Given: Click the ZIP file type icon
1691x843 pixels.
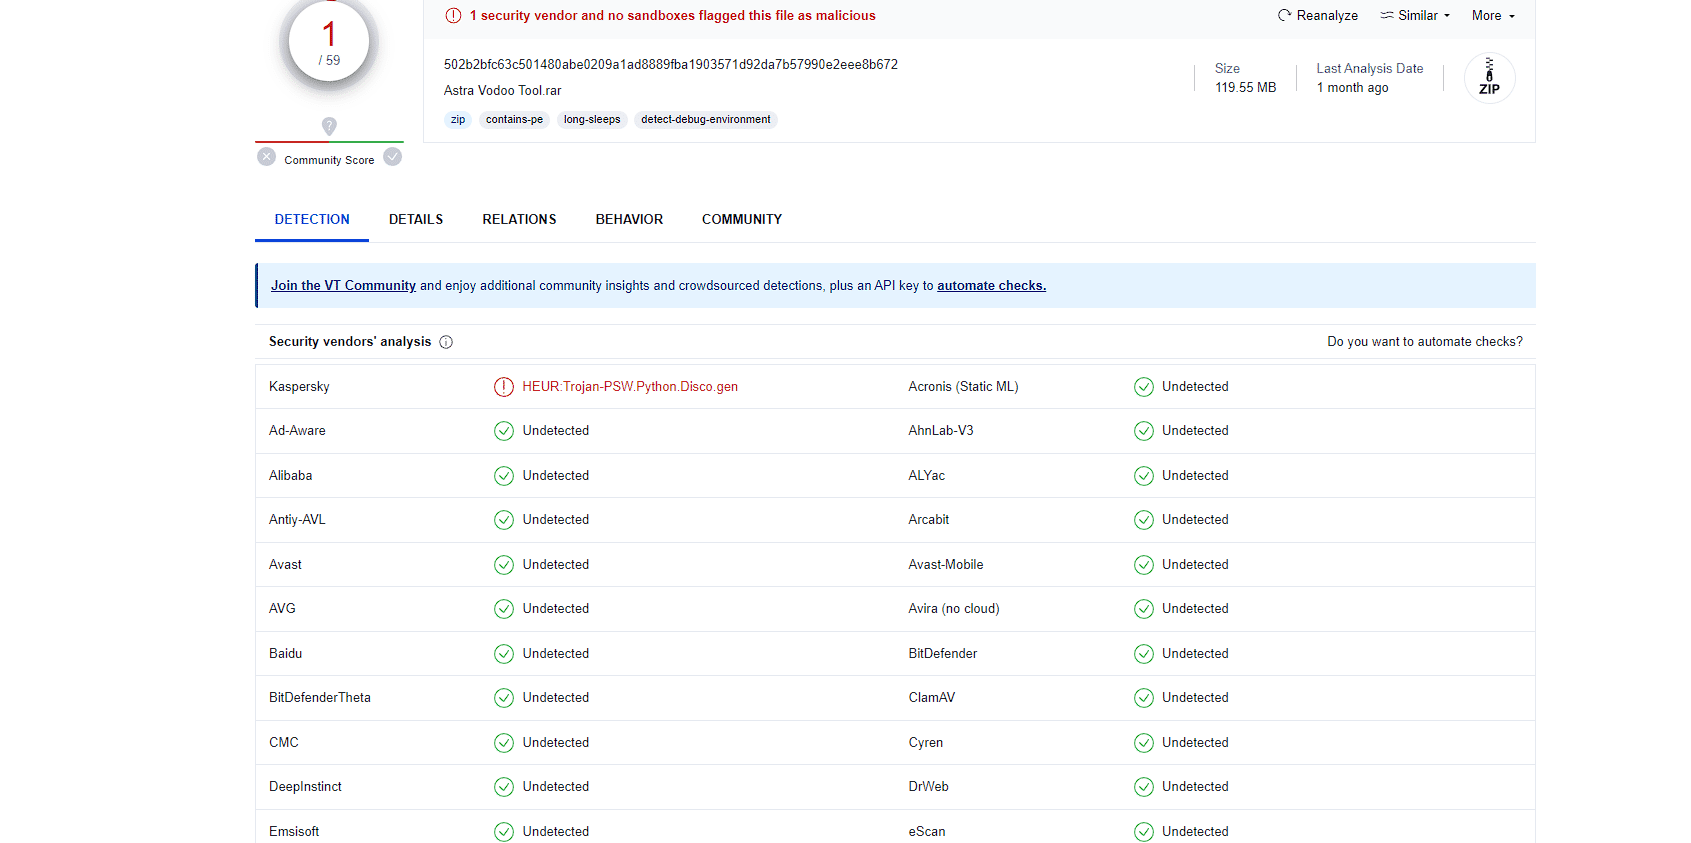Looking at the screenshot, I should click(x=1489, y=78).
